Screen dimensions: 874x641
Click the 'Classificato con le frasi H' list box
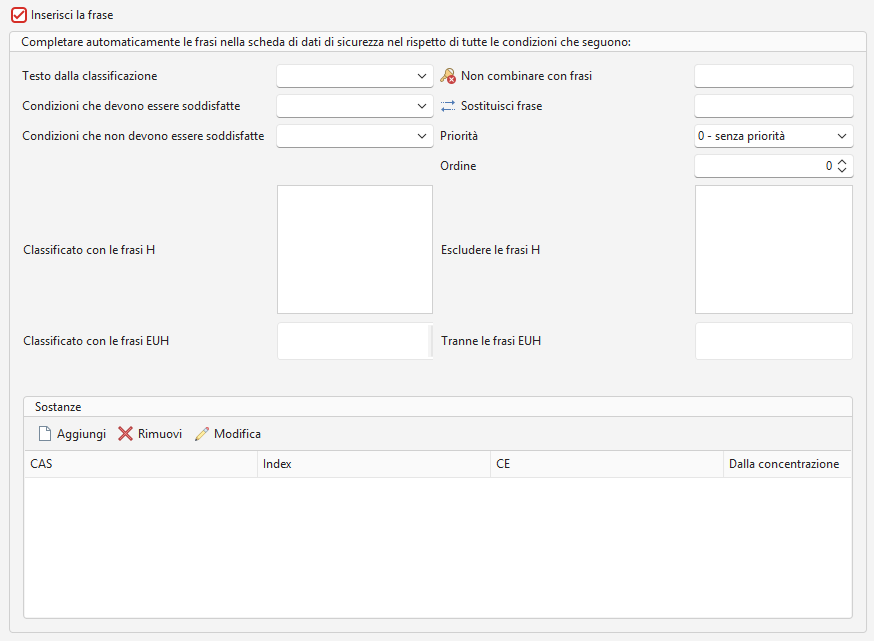click(355, 250)
